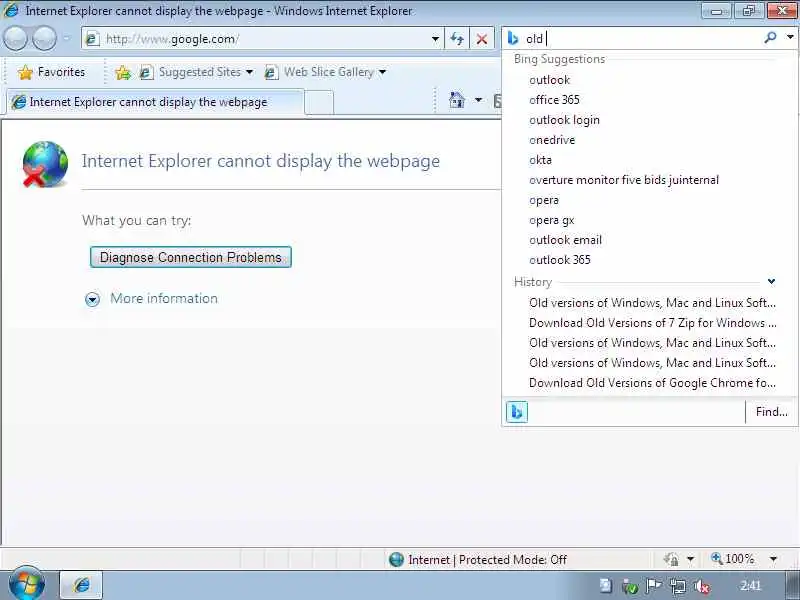Open the dropdown arrow beside privacy icon
The height and width of the screenshot is (600, 800).
[x=690, y=559]
